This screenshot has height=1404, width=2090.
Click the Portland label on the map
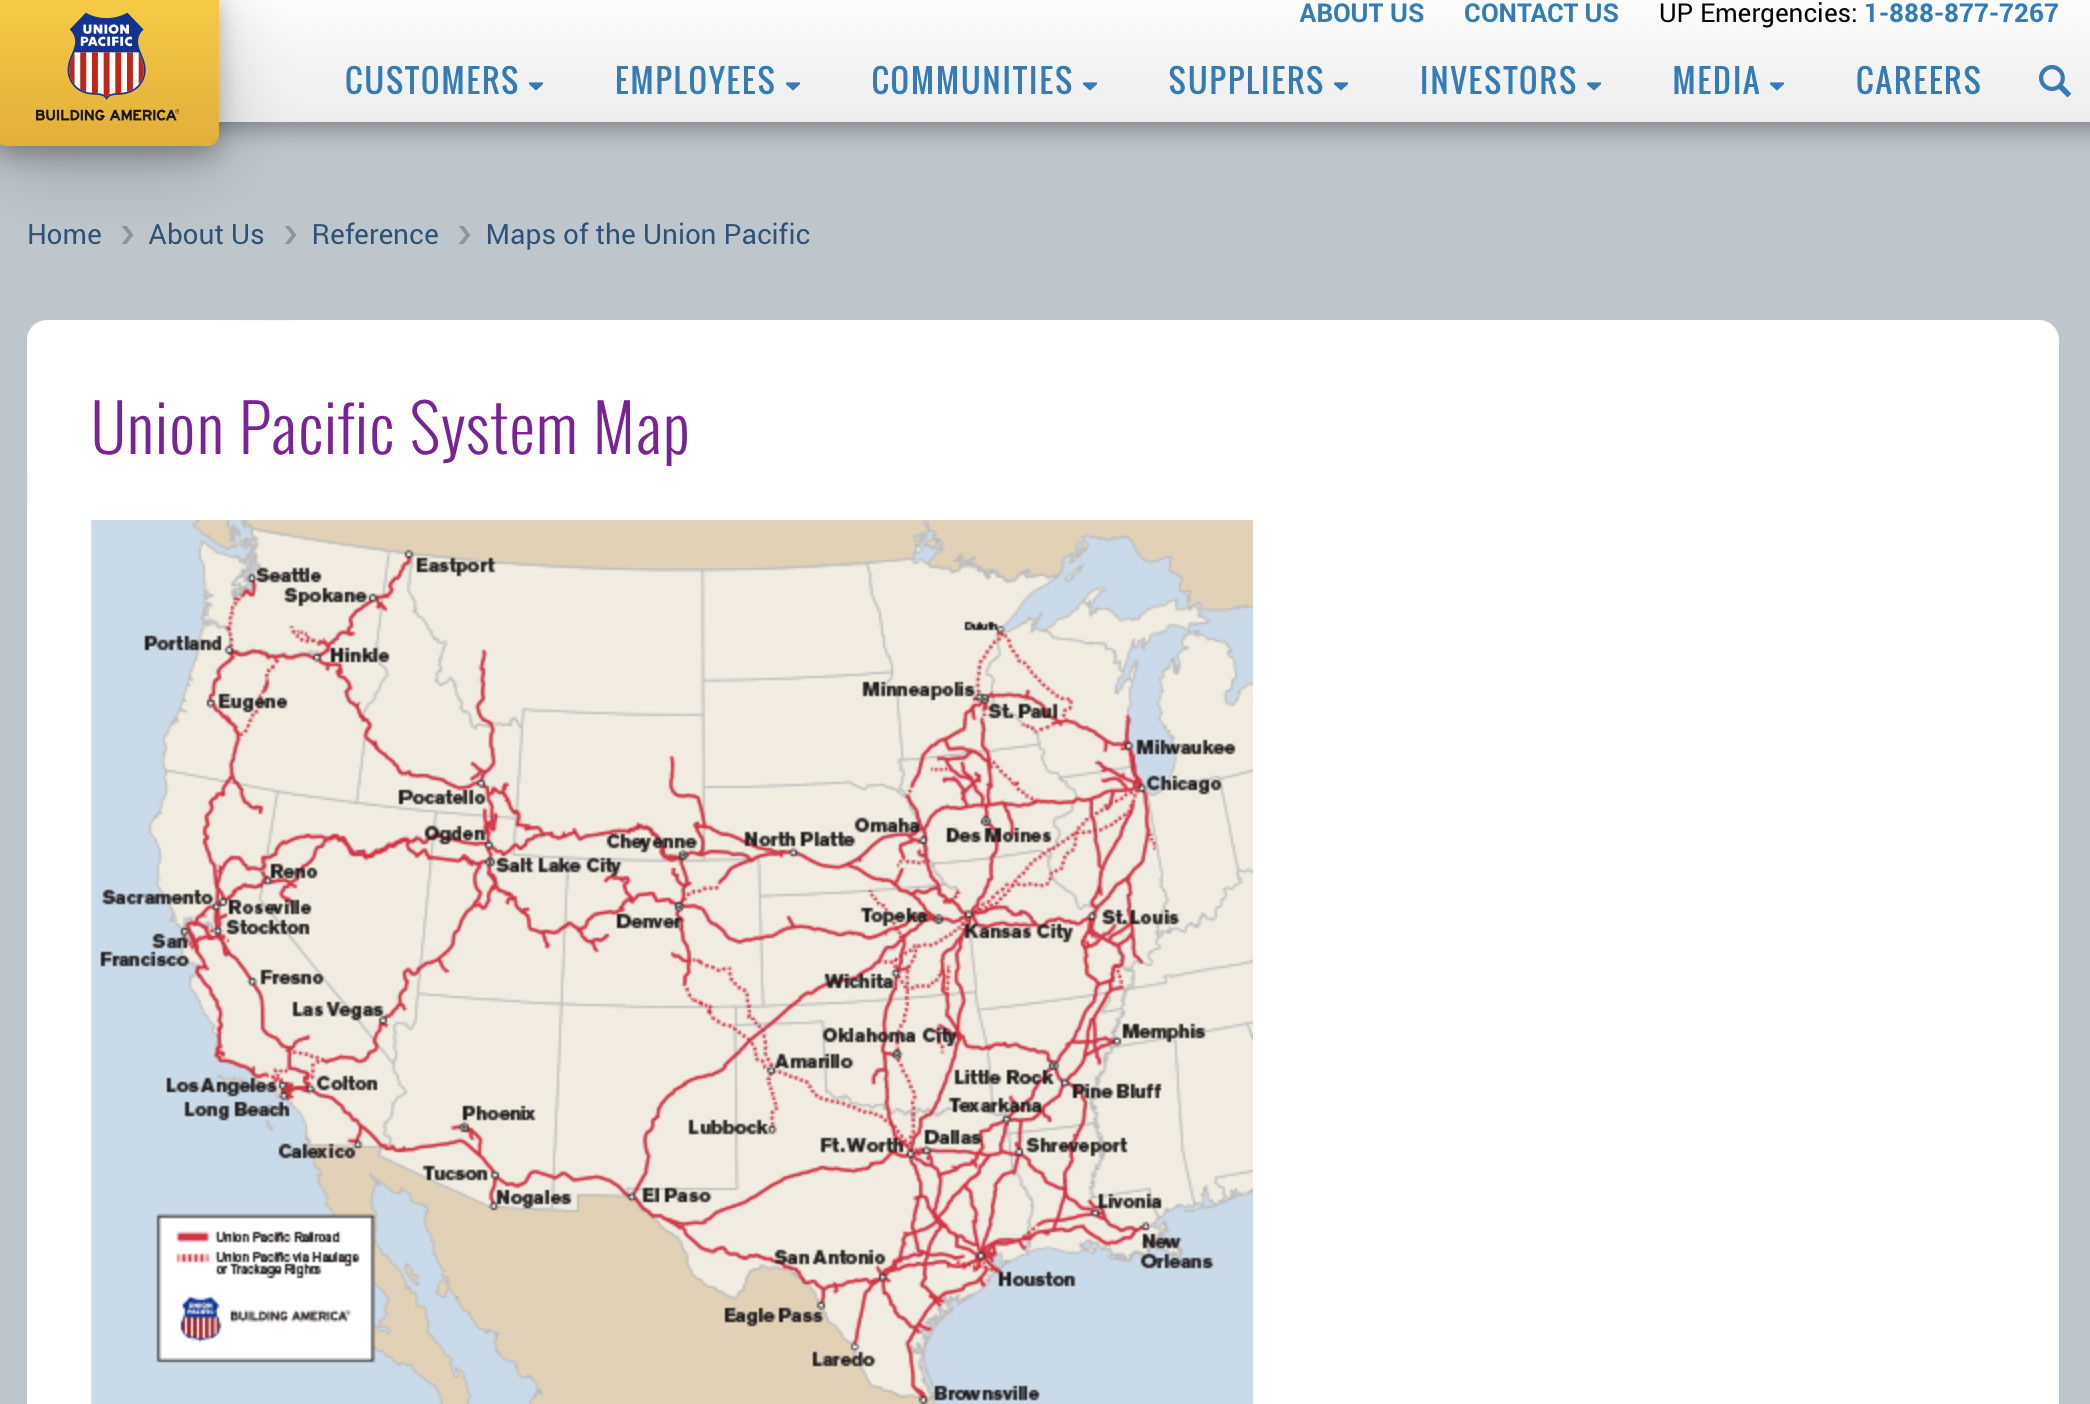pos(183,643)
